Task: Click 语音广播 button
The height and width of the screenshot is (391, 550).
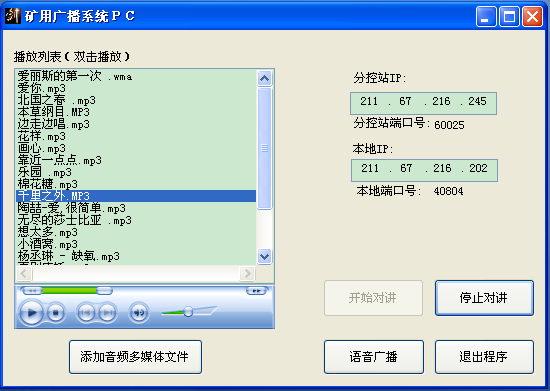Action: click(x=374, y=357)
